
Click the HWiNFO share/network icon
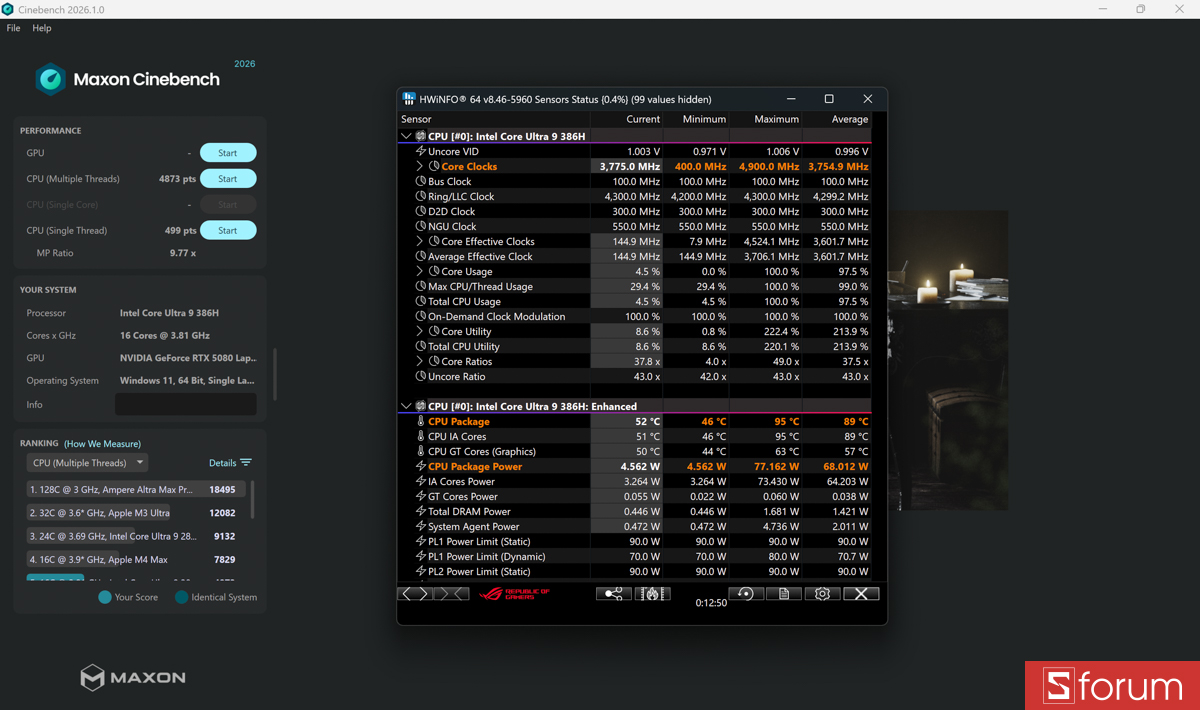coord(613,593)
